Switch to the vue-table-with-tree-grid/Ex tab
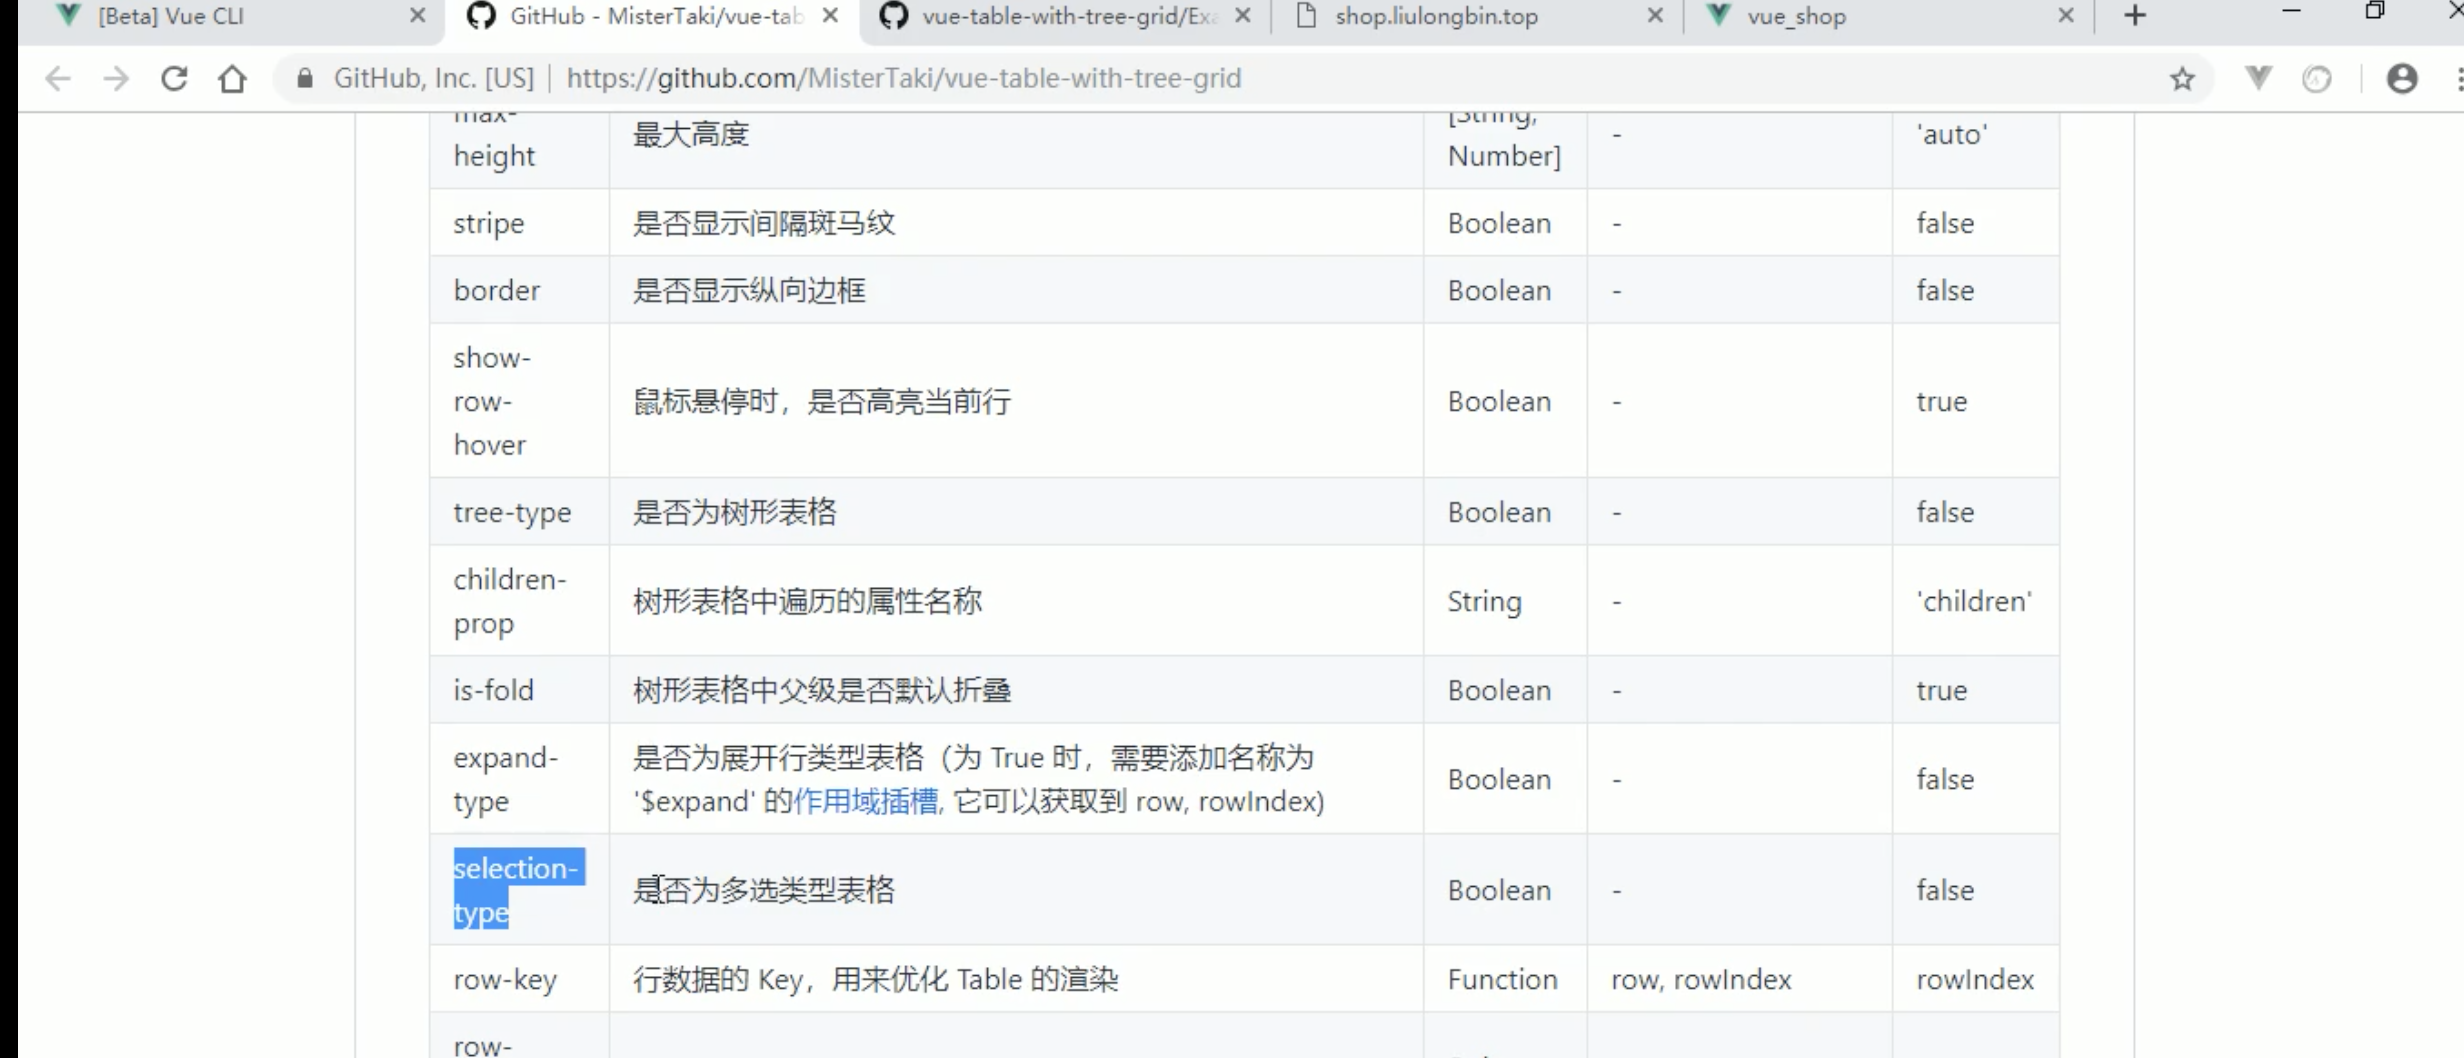Viewport: 2464px width, 1058px height. tap(1066, 17)
